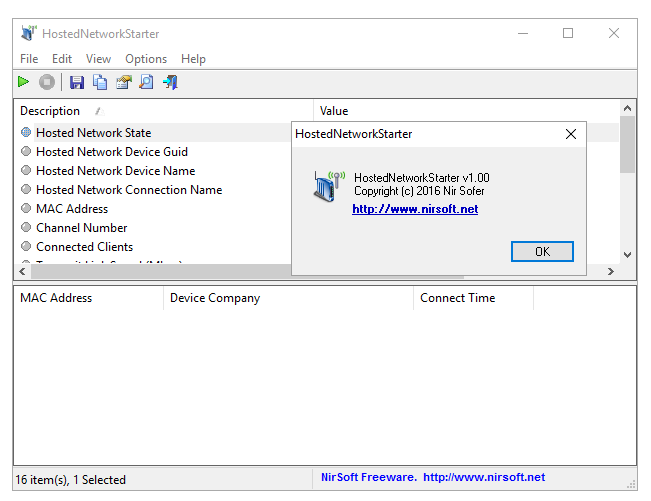The height and width of the screenshot is (501, 651).
Task: Sort by Description column header
Action: pyautogui.click(x=164, y=111)
